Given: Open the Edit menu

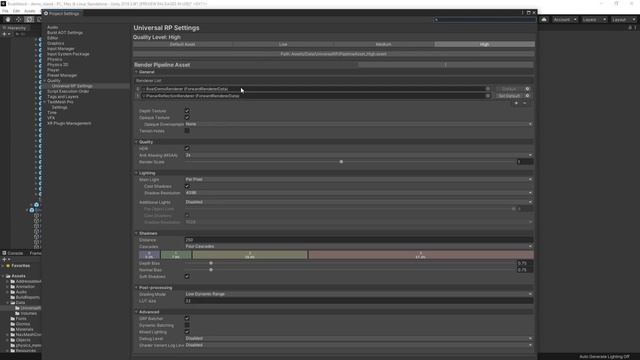Looking at the screenshot, I should click(x=16, y=11).
